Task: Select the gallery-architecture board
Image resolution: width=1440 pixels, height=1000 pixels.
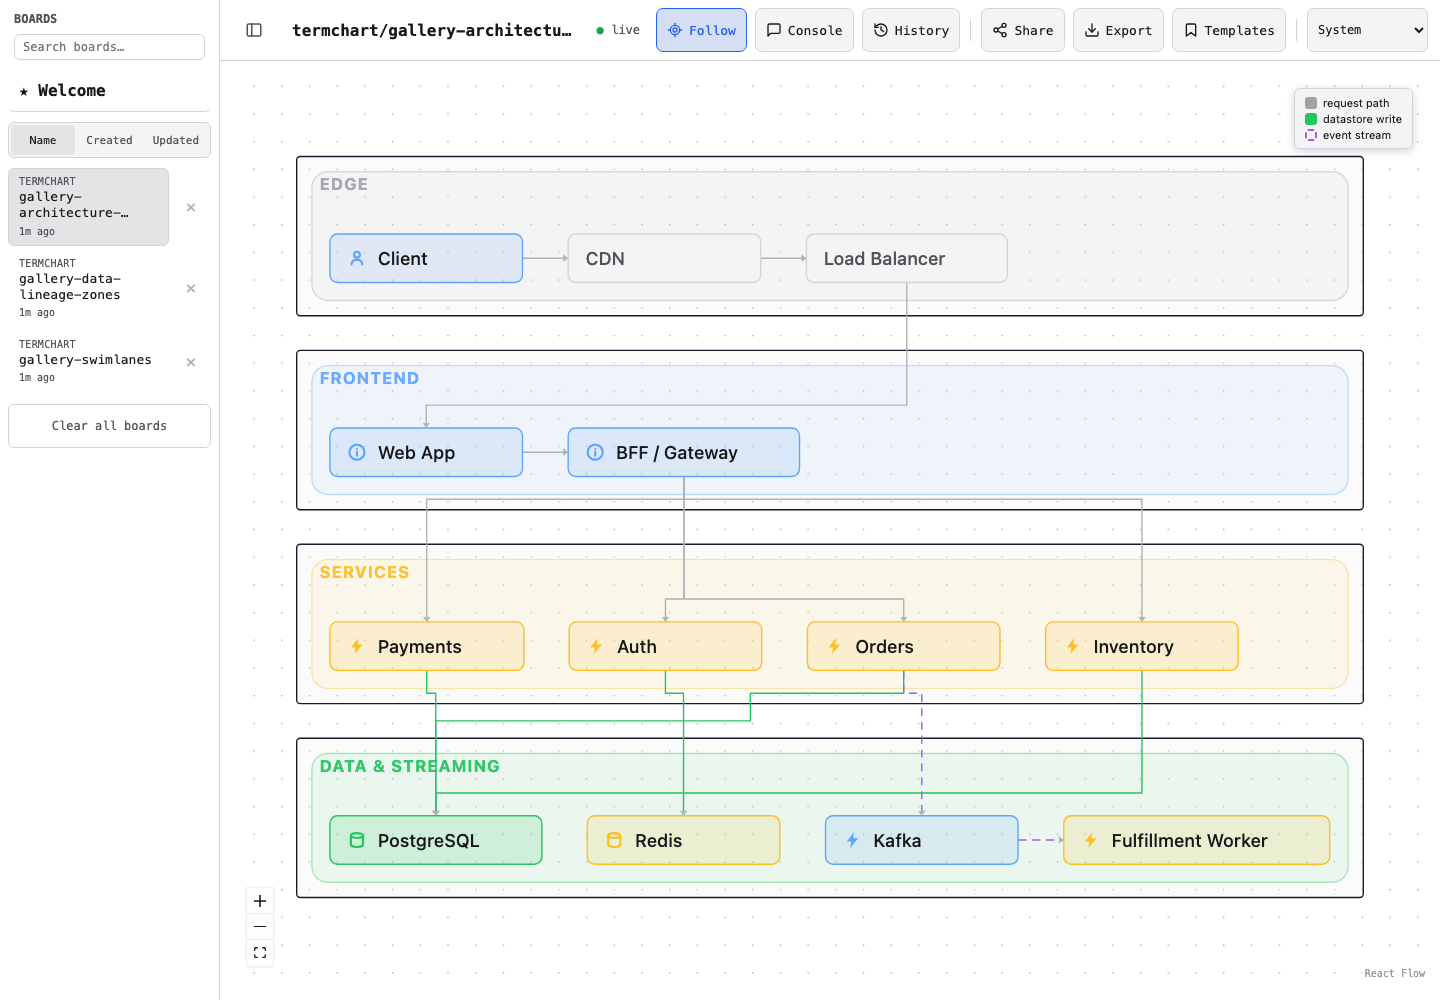Action: (88, 207)
